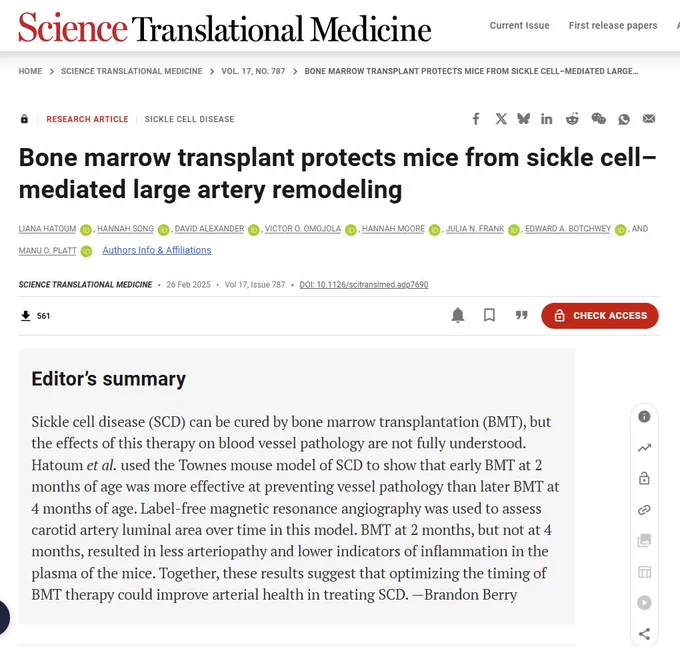Open the Current Issue menu item

pos(520,26)
